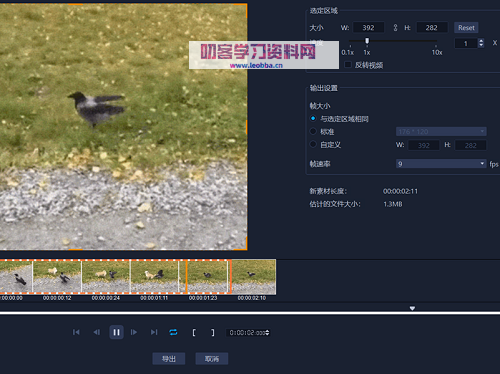This screenshot has height=374, width=500.
Task: Select thumbnail at 00:00:02:10
Action: pos(253,277)
